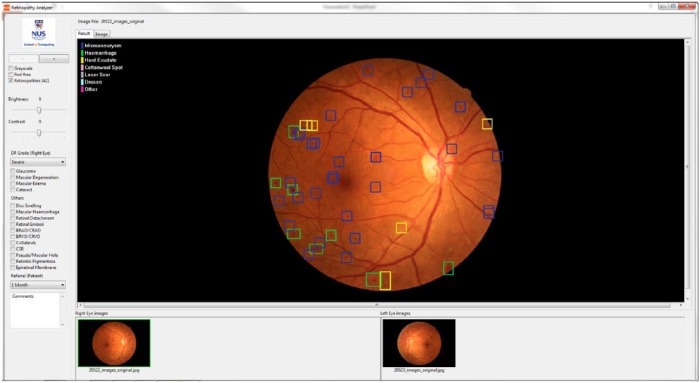The image size is (700, 383).
Task: Click inside the Comments text box
Action: [x=35, y=310]
